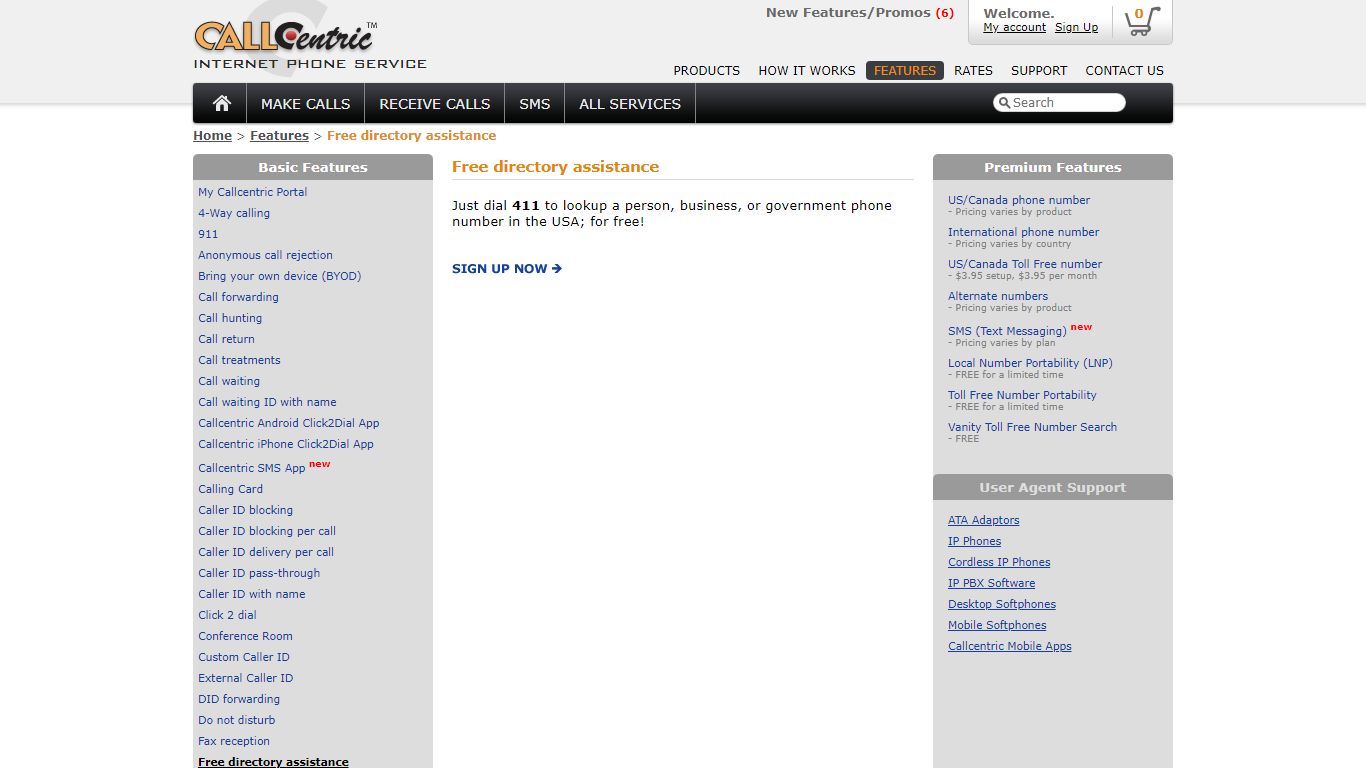Image resolution: width=1366 pixels, height=768 pixels.
Task: Open the Callcentric Mobile Apps link
Action: [1010, 646]
